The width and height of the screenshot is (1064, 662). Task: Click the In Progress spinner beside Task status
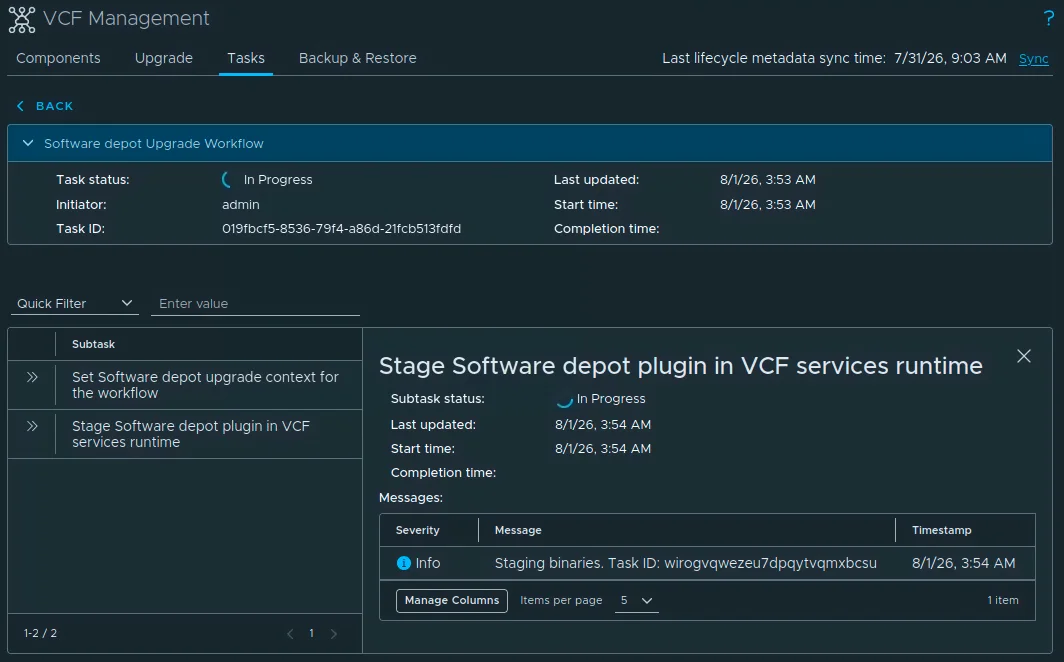click(227, 180)
